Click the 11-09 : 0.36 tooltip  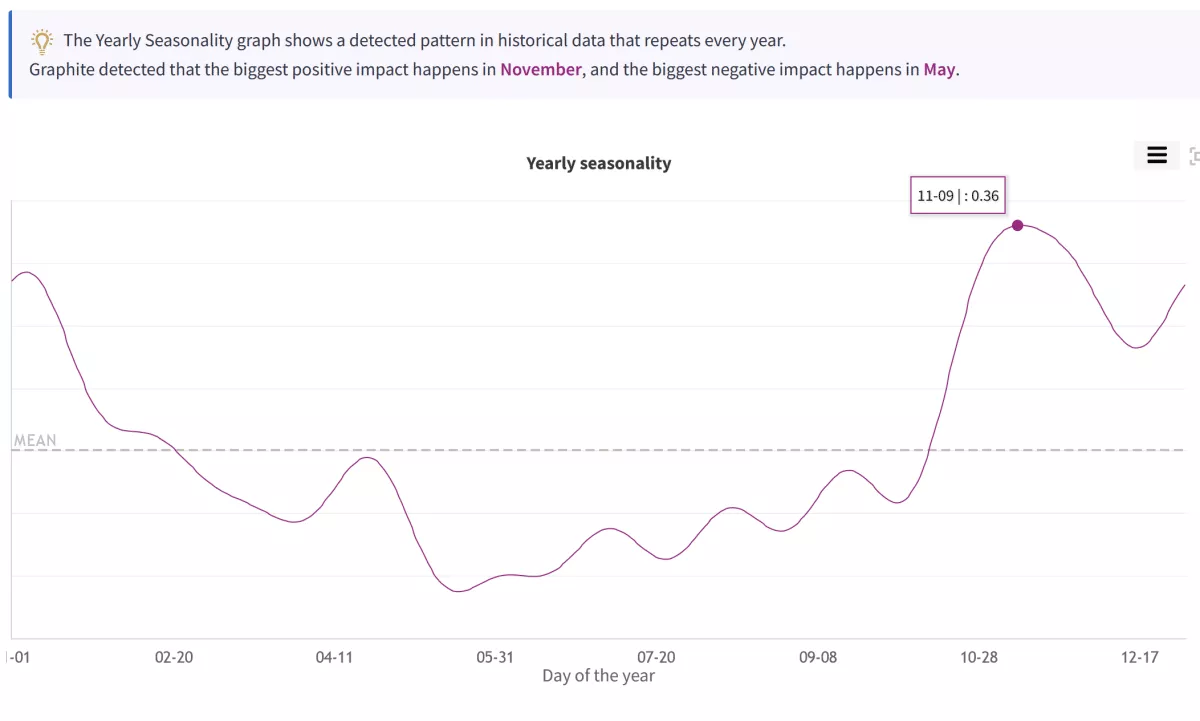[x=958, y=196]
